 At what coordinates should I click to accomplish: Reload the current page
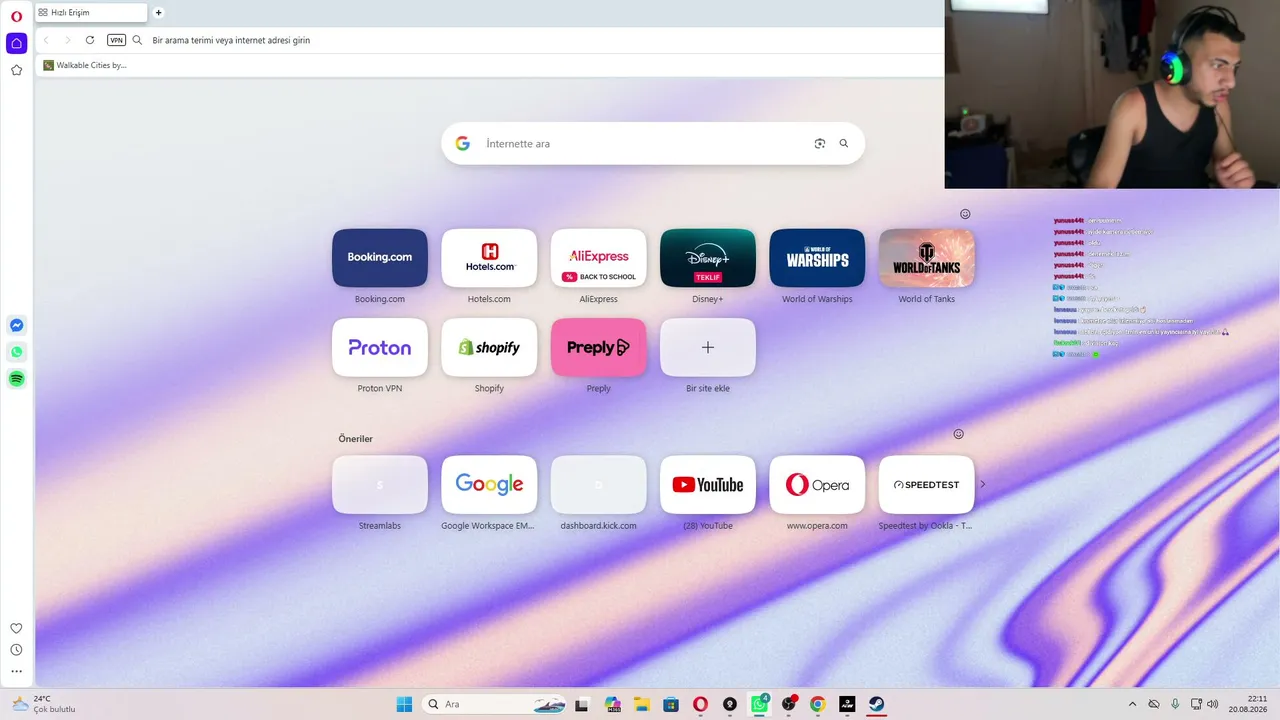coord(90,40)
